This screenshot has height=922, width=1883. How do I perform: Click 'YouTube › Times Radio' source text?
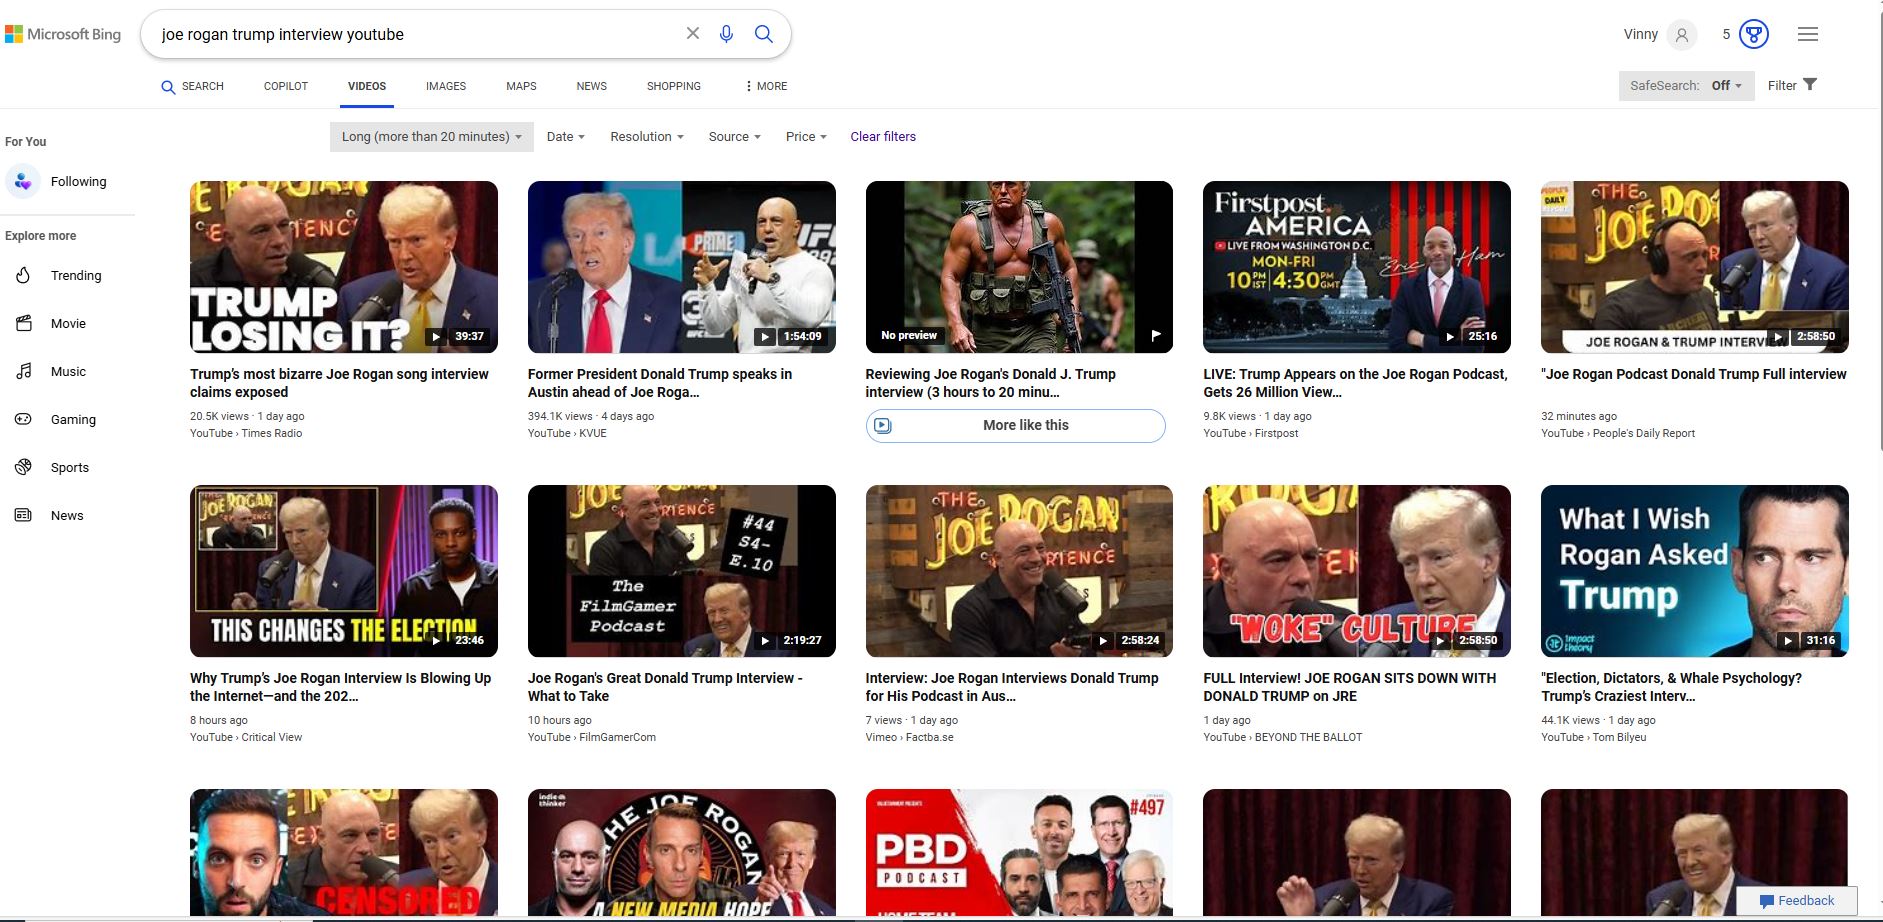click(x=246, y=433)
